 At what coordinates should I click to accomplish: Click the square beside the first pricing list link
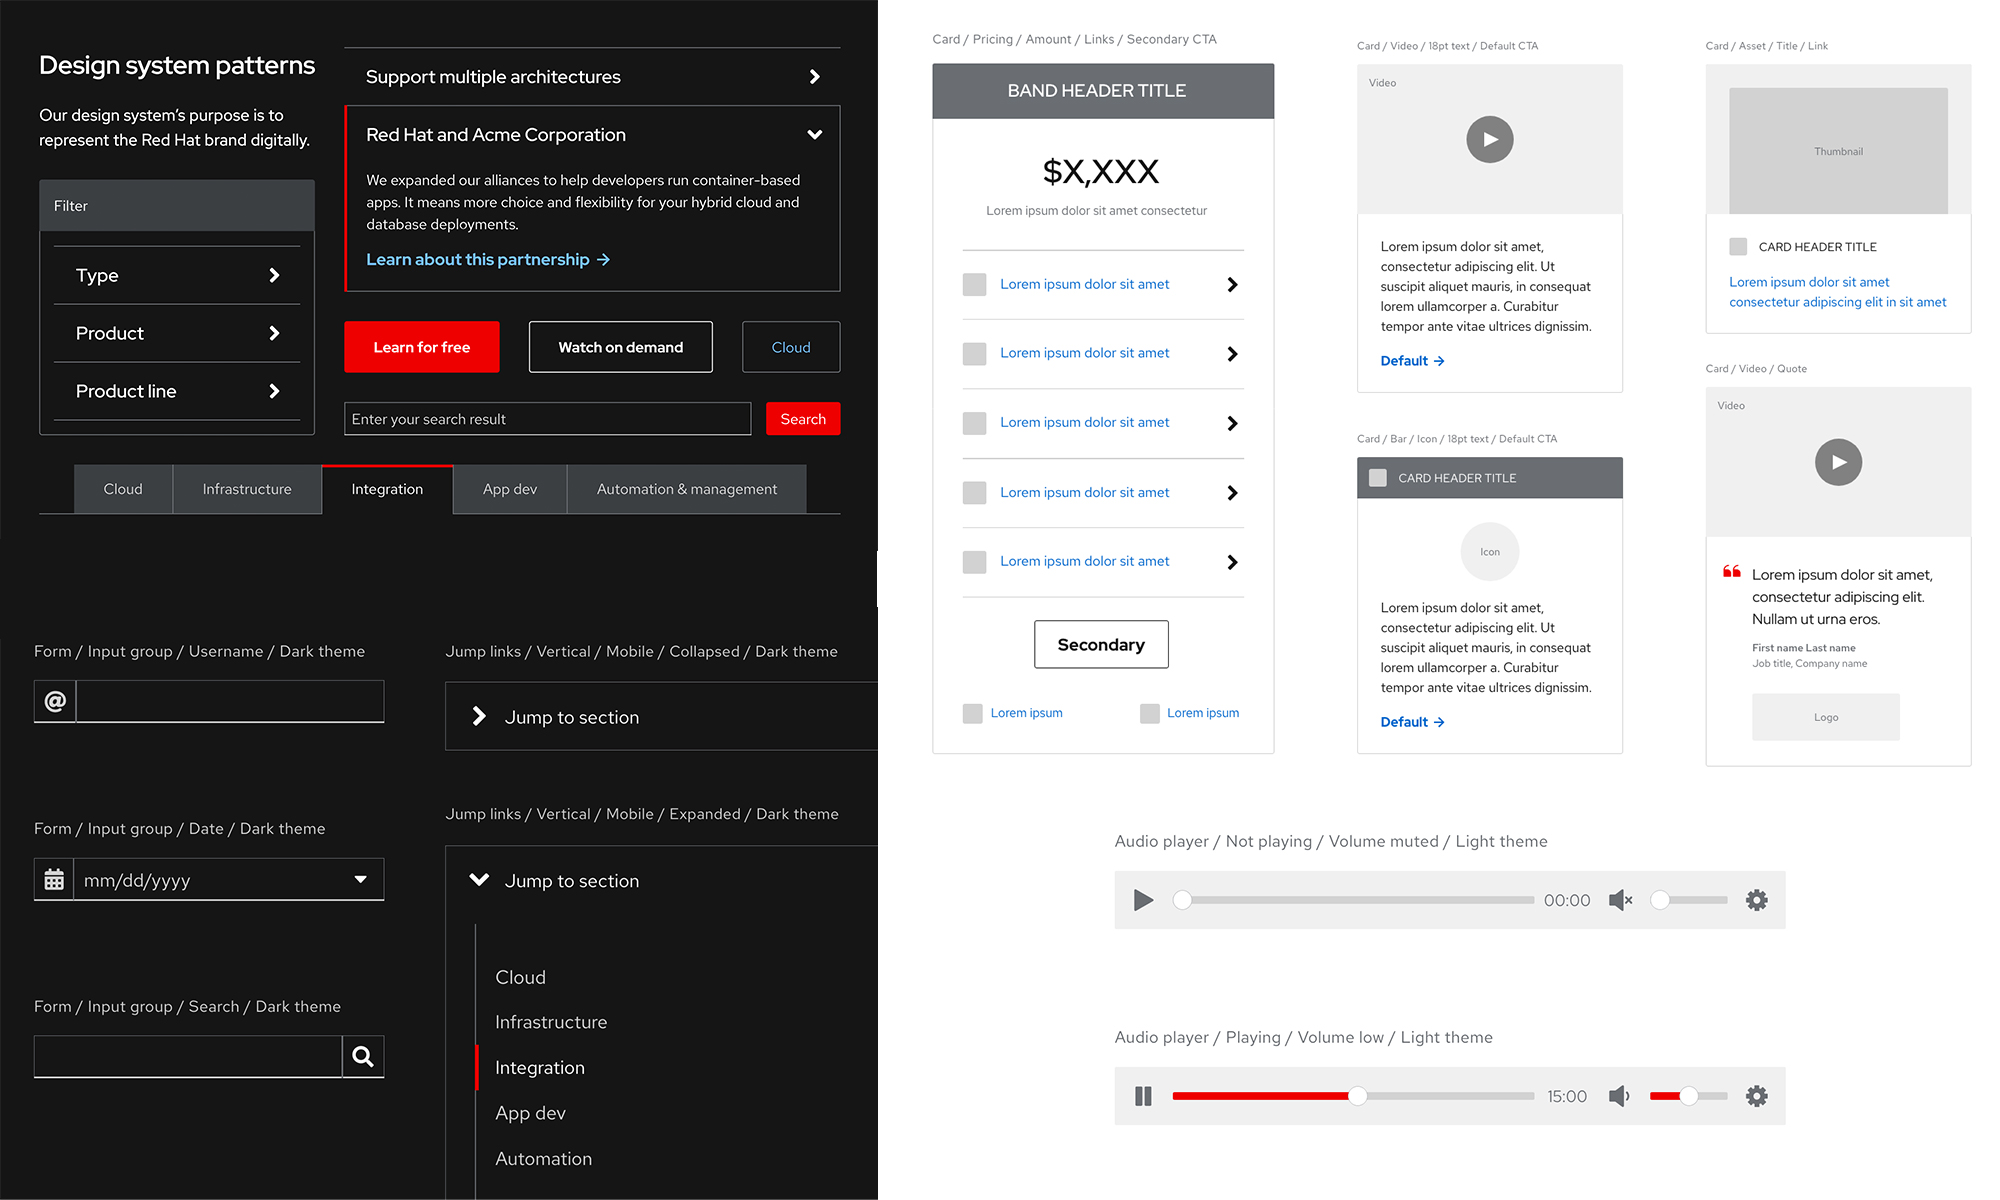[974, 284]
